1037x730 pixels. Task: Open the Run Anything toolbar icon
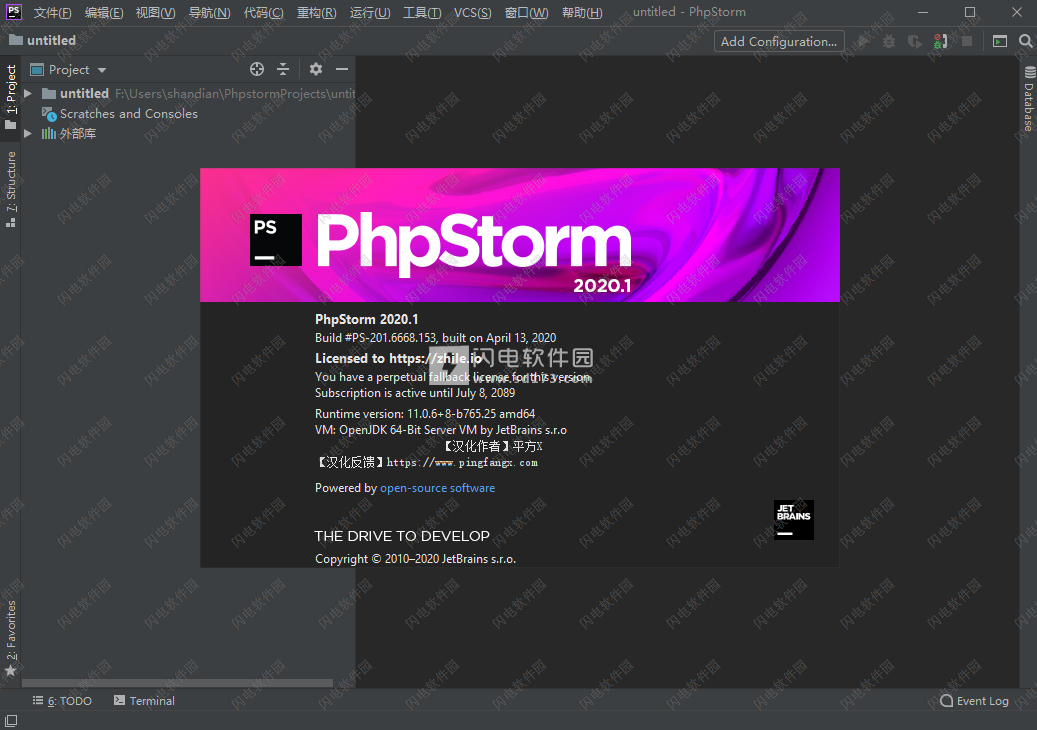pyautogui.click(x=1000, y=41)
